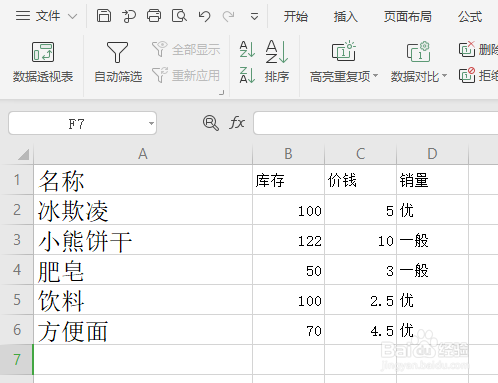Click the save icon in quick toolbar
The height and width of the screenshot is (383, 498).
click(x=104, y=16)
